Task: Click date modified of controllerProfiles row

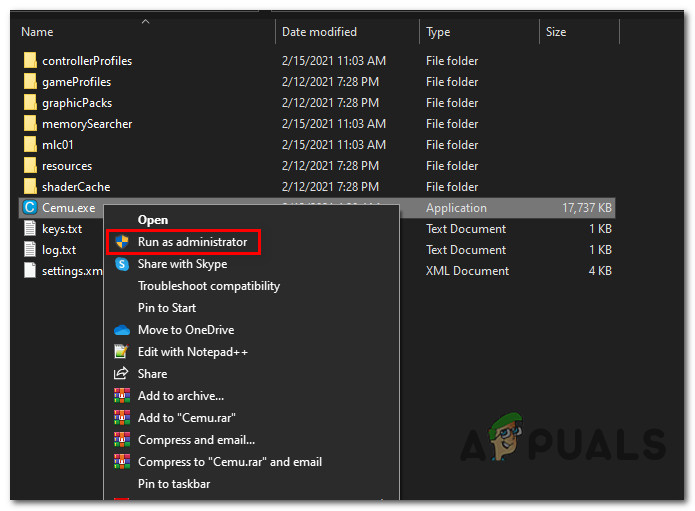Action: click(334, 61)
